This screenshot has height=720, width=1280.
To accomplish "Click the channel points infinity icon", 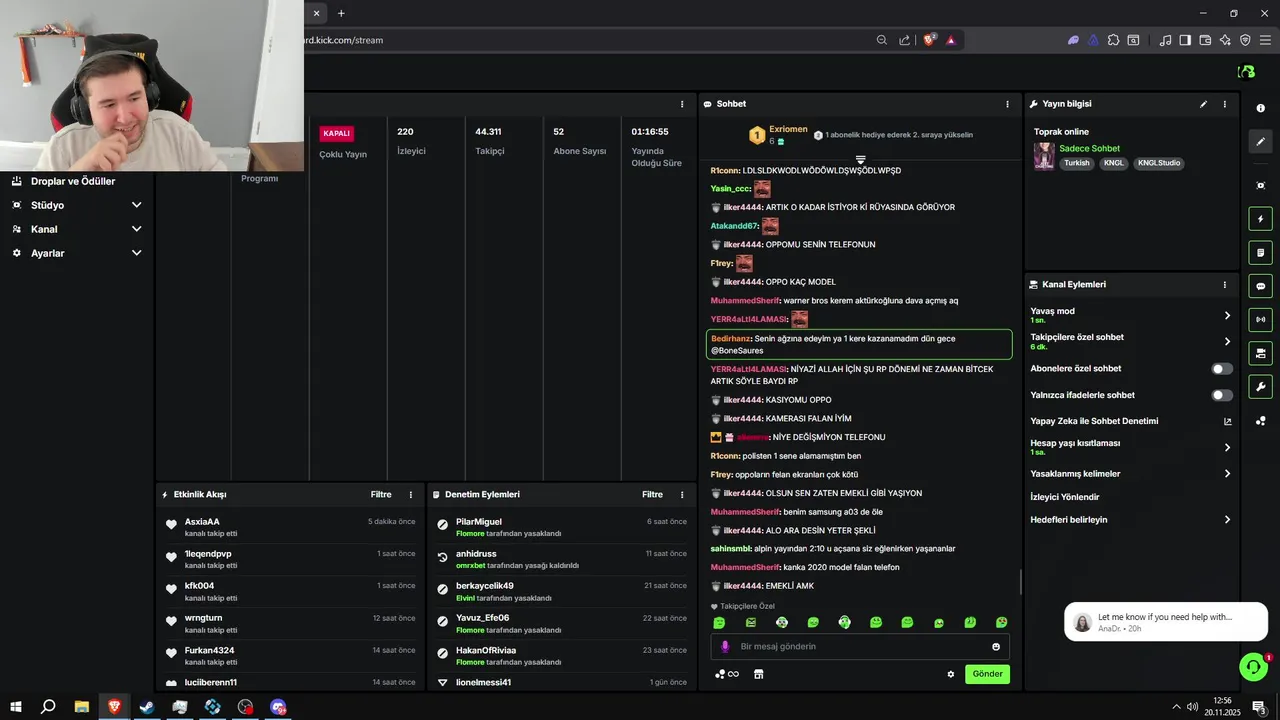I will click(727, 674).
